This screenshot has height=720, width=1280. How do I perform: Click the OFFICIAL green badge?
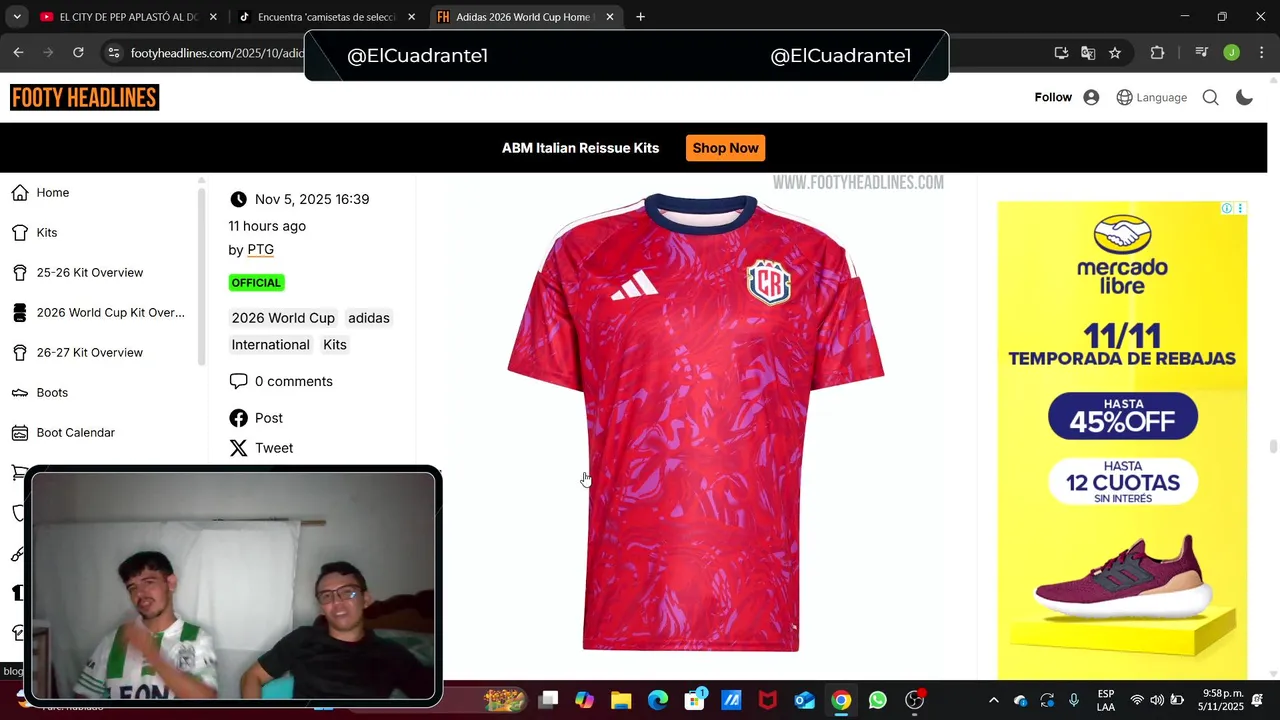click(256, 283)
